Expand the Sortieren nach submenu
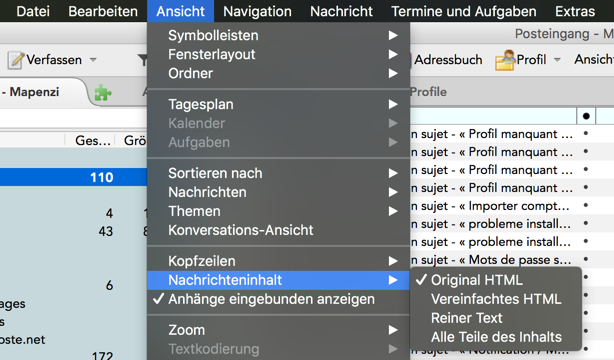The width and height of the screenshot is (614, 360). click(278, 173)
